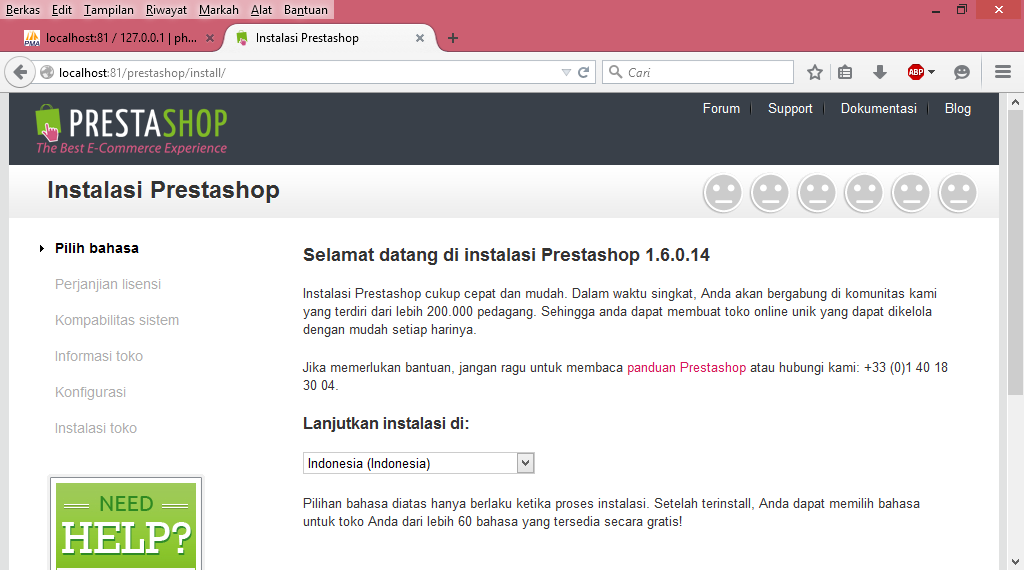Open the bookmarks list icon
The image size is (1024, 570).
point(845,72)
